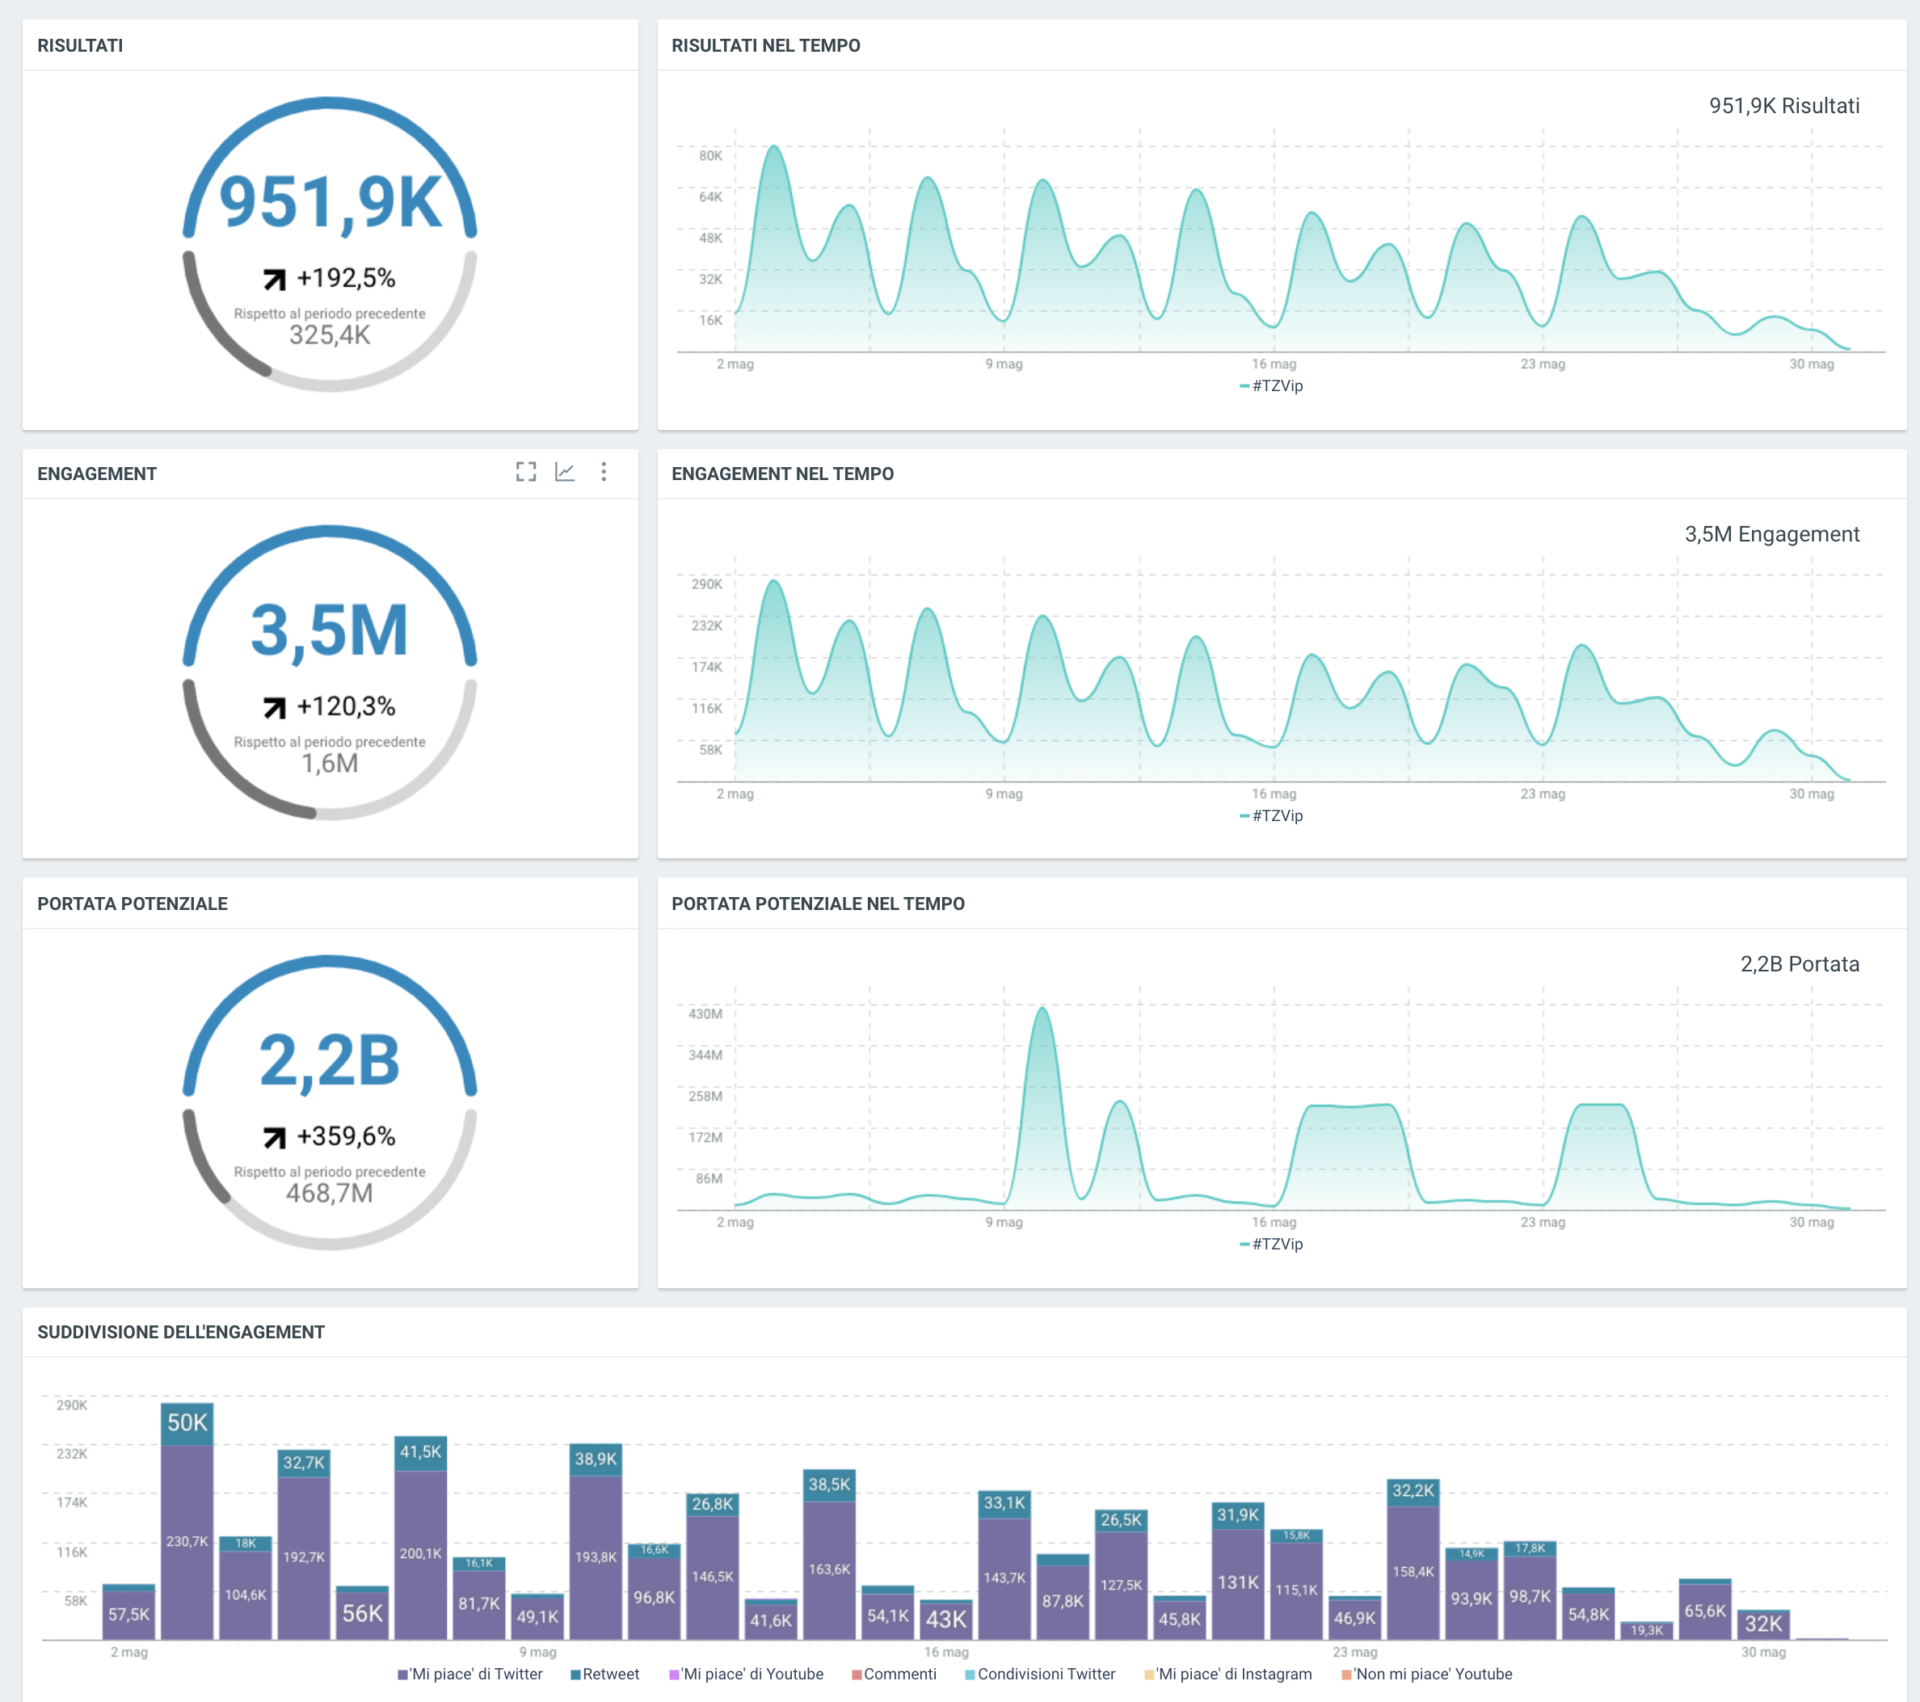Image resolution: width=1920 pixels, height=1702 pixels.
Task: Click the 50K retweet bar segment
Action: (187, 1423)
